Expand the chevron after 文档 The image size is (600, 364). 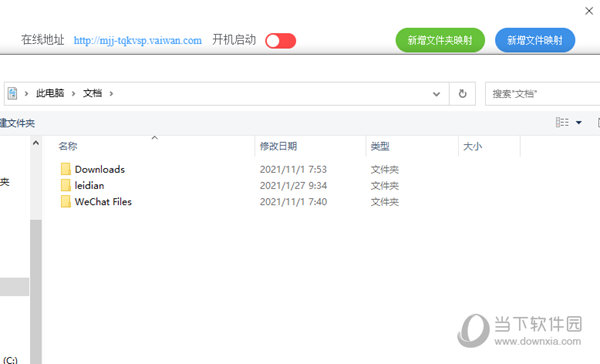tap(111, 93)
